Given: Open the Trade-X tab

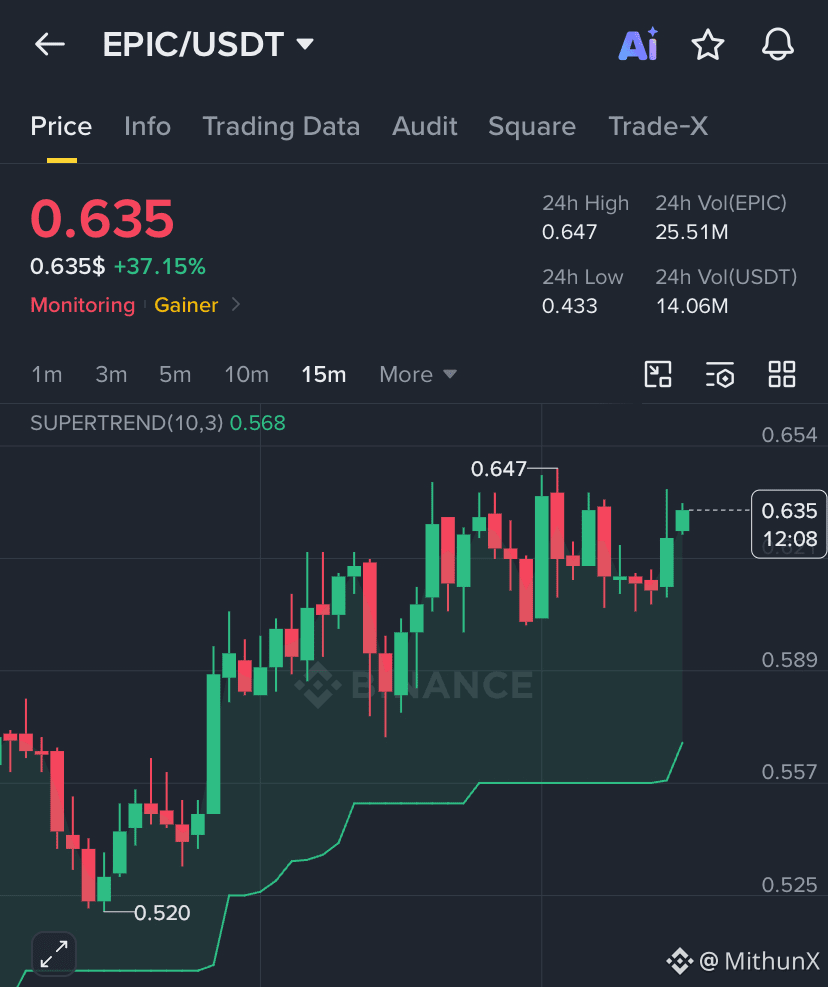Looking at the screenshot, I should [x=658, y=127].
